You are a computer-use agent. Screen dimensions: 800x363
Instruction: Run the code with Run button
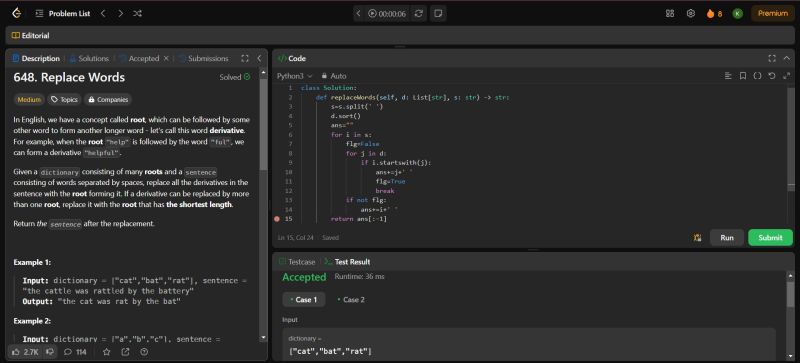727,237
